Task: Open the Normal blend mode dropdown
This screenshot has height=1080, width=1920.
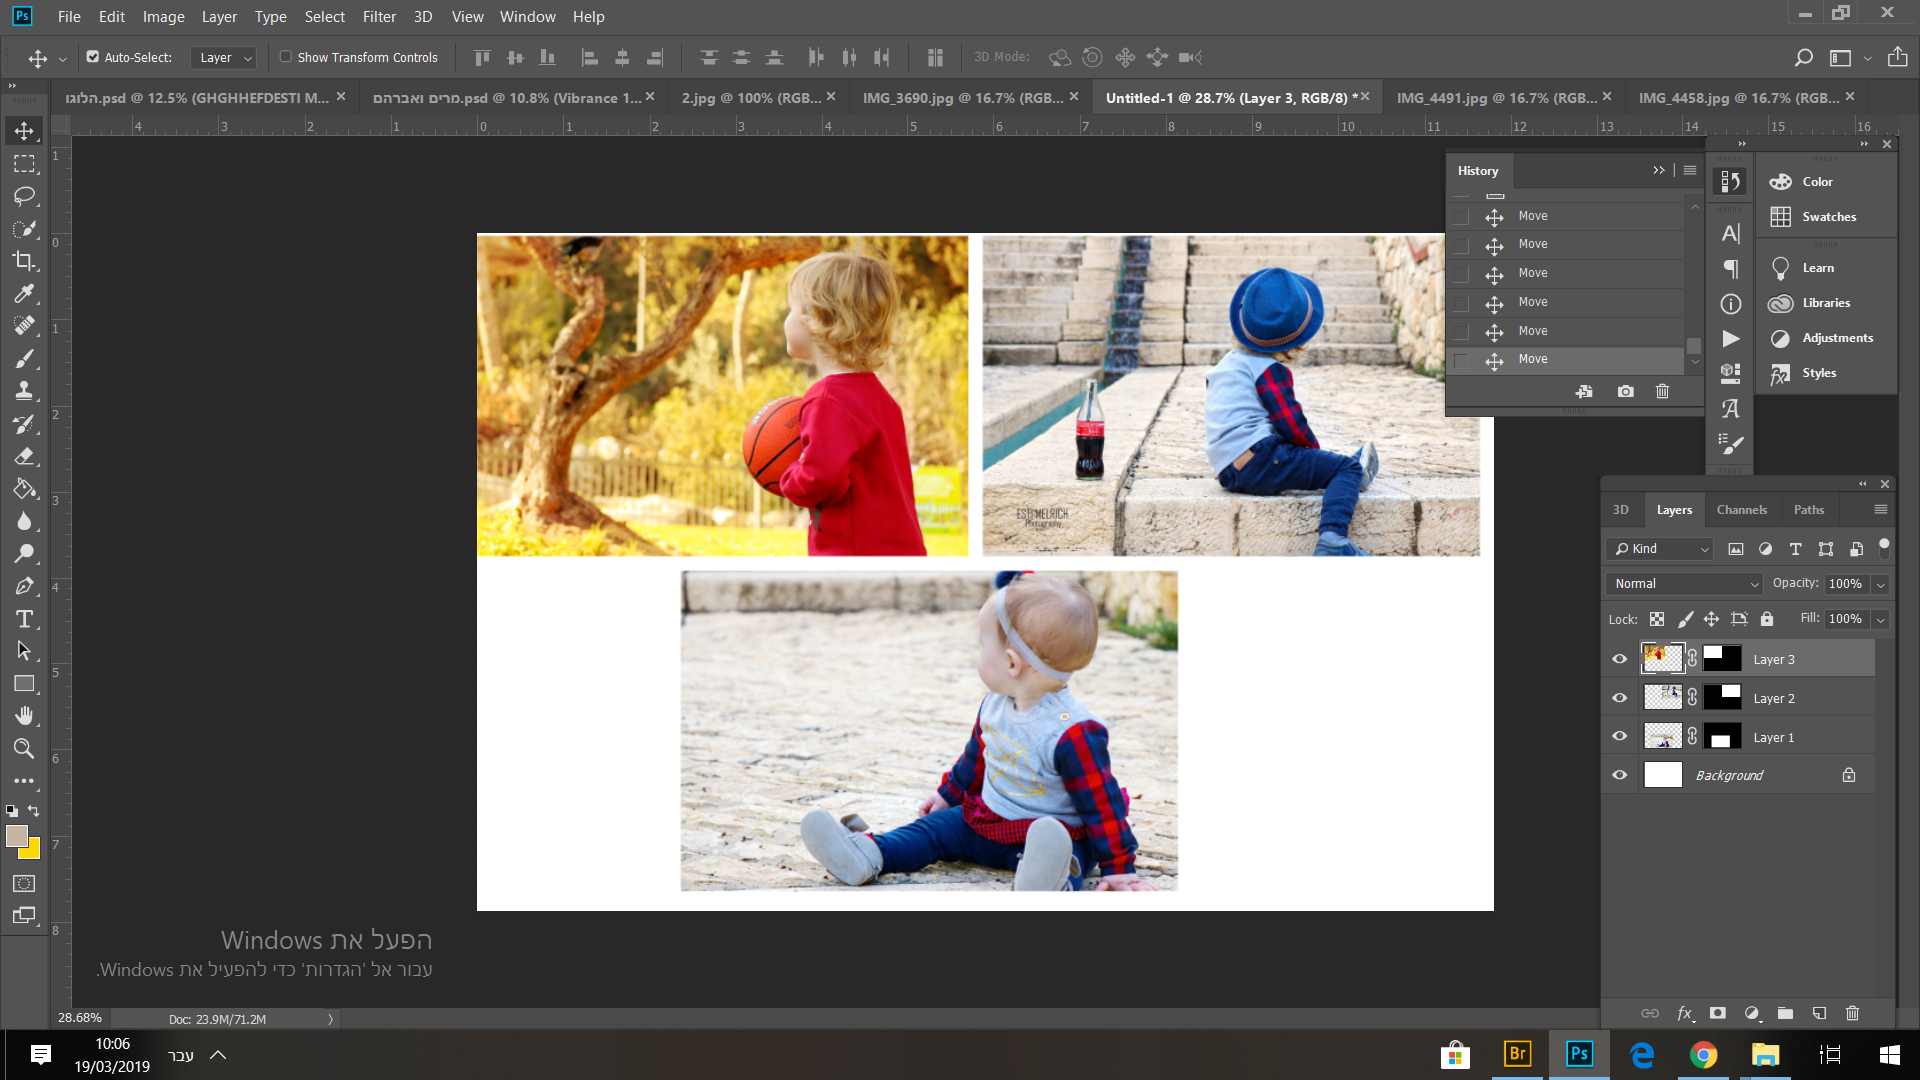Action: pos(1685,583)
